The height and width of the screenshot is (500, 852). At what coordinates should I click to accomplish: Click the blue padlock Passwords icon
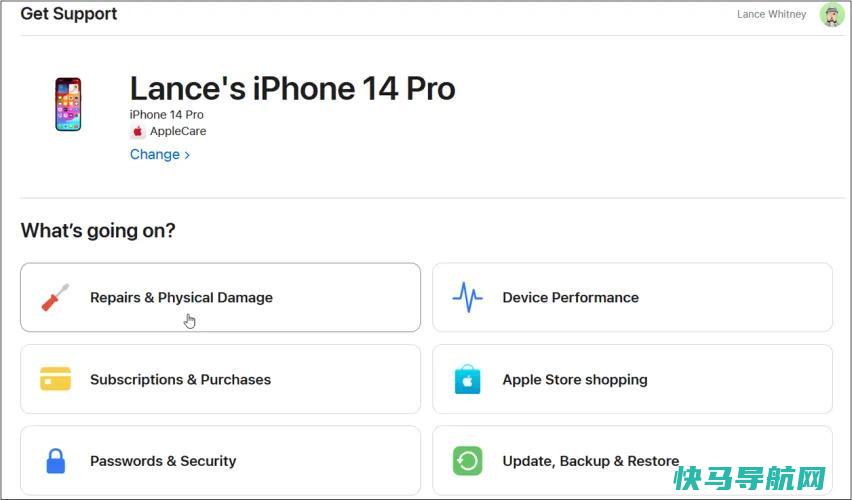55,461
